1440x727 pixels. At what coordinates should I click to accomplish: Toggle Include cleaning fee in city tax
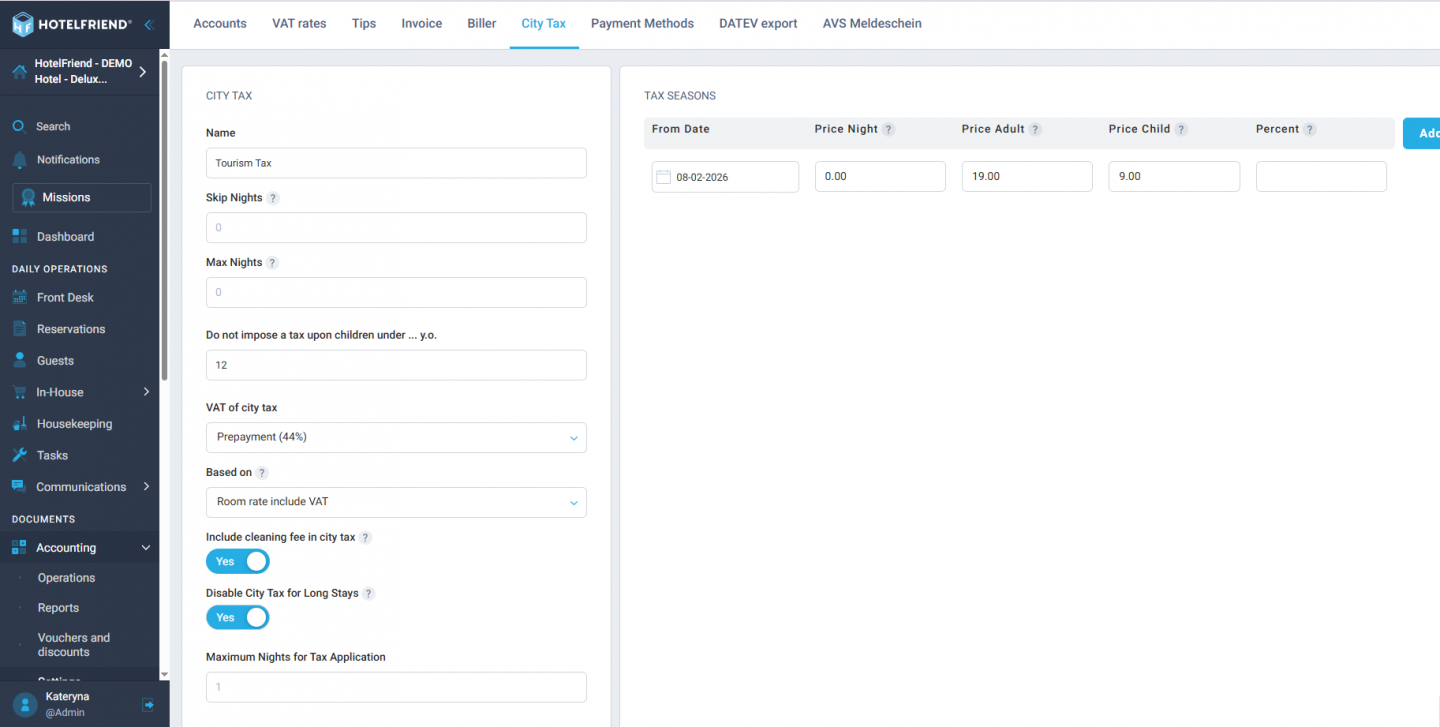pyautogui.click(x=238, y=561)
